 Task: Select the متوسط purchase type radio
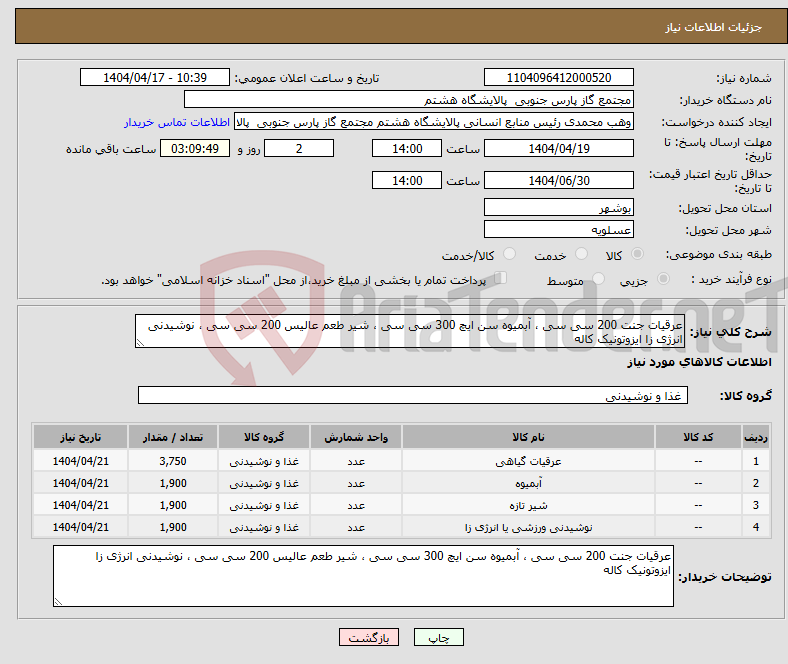(598, 278)
